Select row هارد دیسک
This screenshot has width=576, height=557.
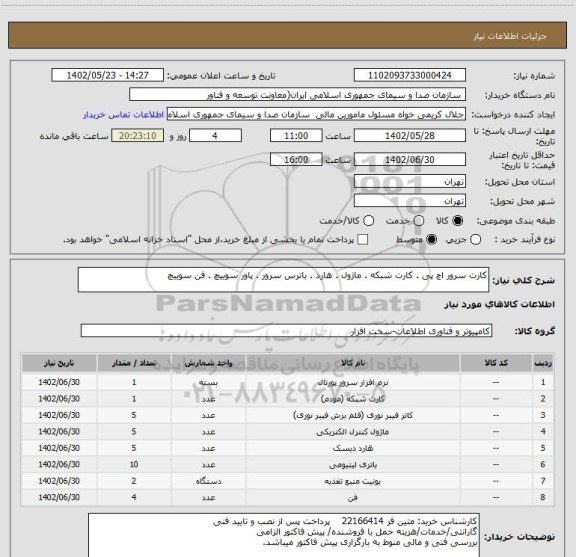(x=287, y=448)
